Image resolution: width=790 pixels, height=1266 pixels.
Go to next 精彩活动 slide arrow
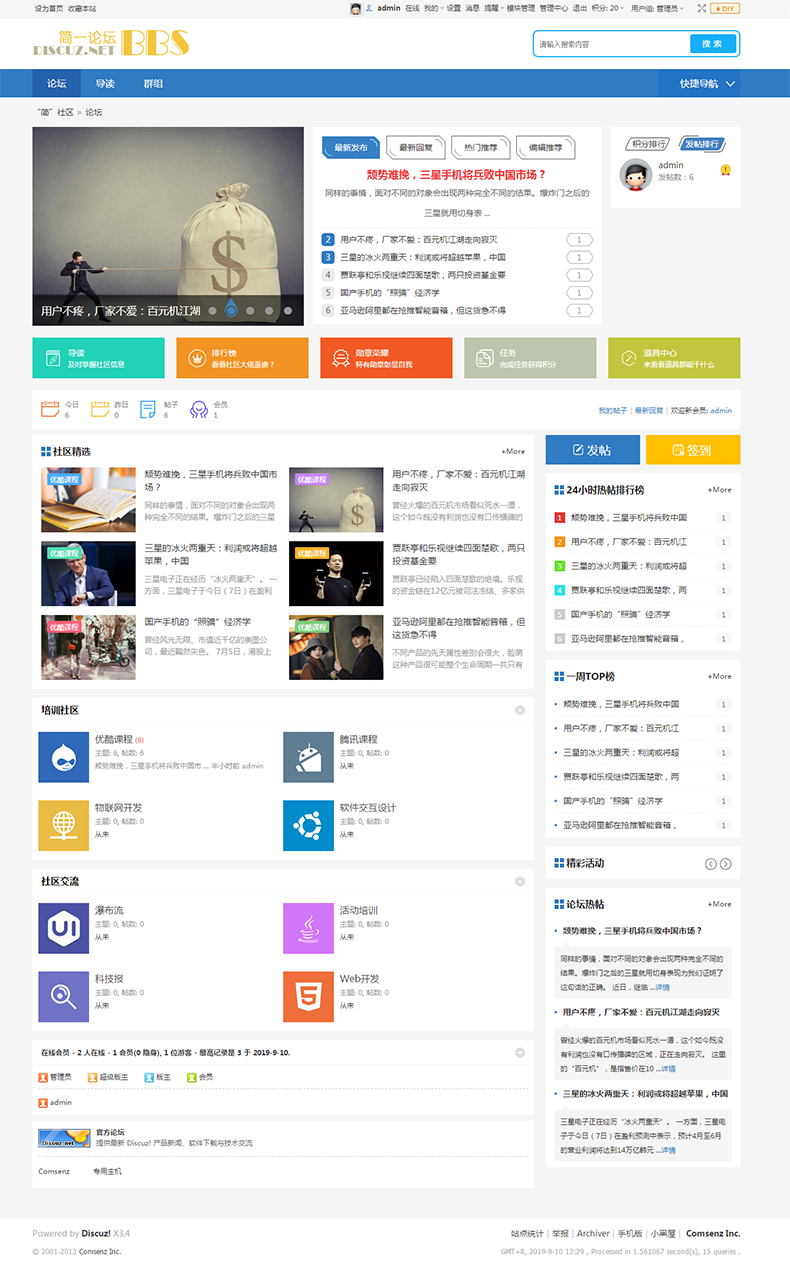tap(726, 864)
